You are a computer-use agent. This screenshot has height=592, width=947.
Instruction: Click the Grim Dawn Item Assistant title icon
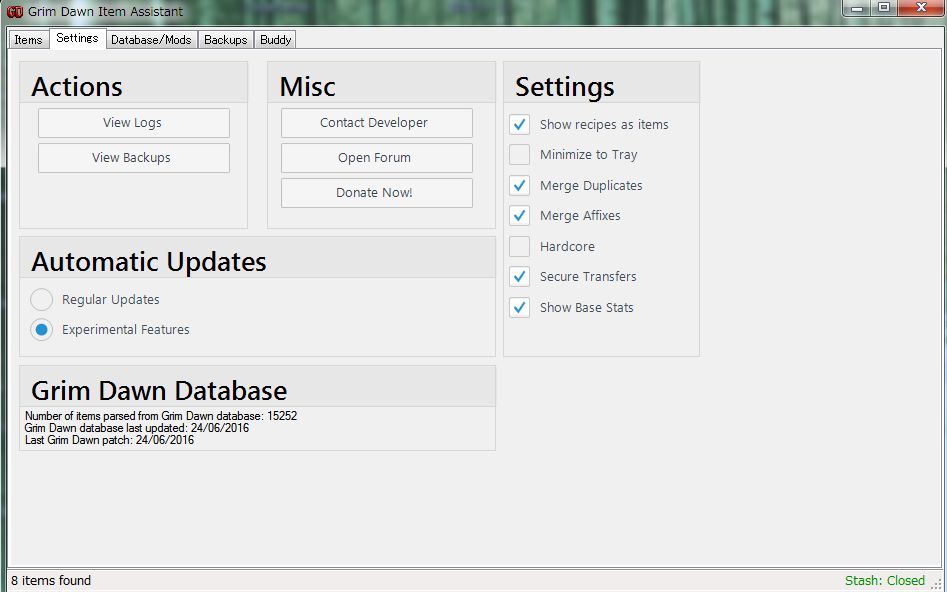(x=14, y=11)
